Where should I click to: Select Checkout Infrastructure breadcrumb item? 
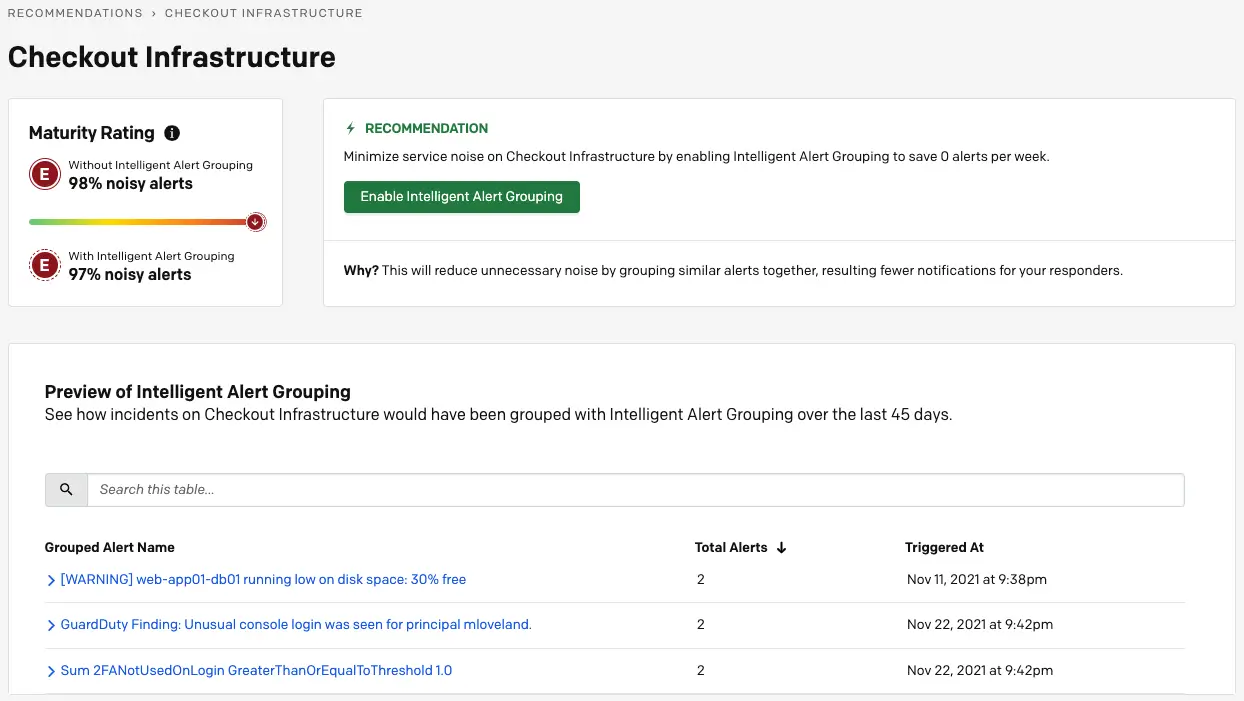coord(263,13)
